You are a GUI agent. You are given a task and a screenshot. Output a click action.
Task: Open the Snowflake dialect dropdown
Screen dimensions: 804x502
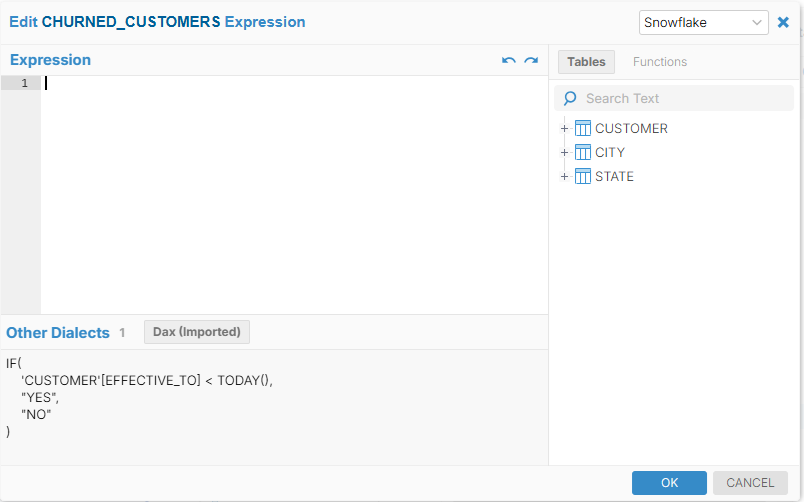click(x=703, y=22)
